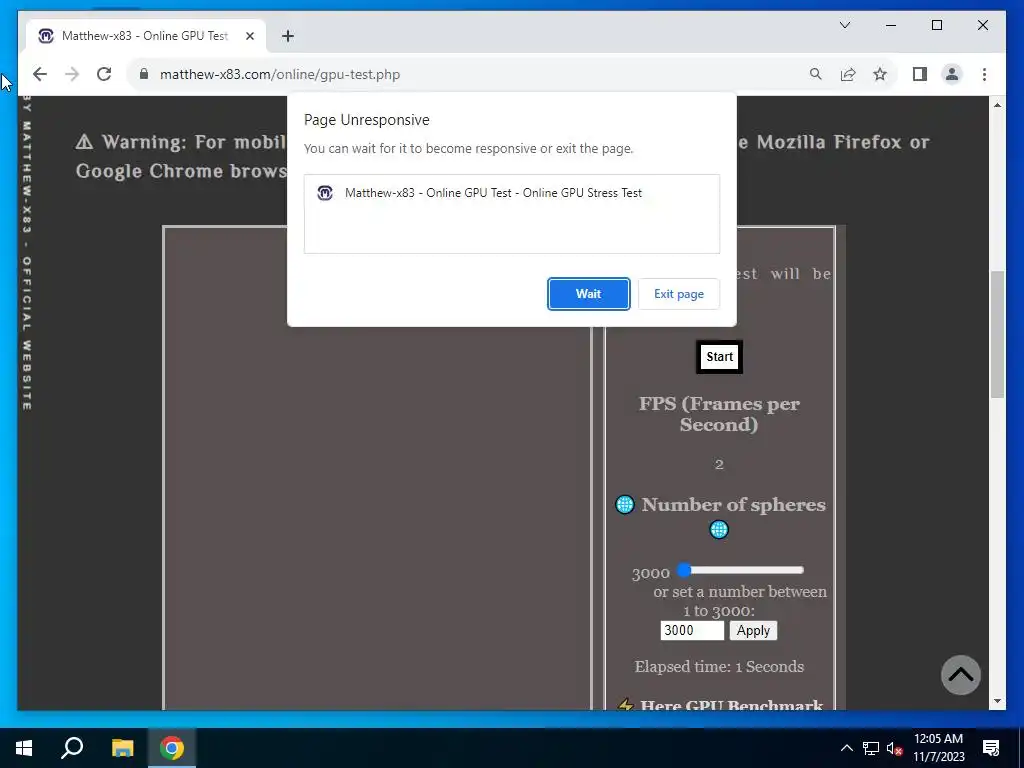Show hidden system tray icons

(846, 748)
